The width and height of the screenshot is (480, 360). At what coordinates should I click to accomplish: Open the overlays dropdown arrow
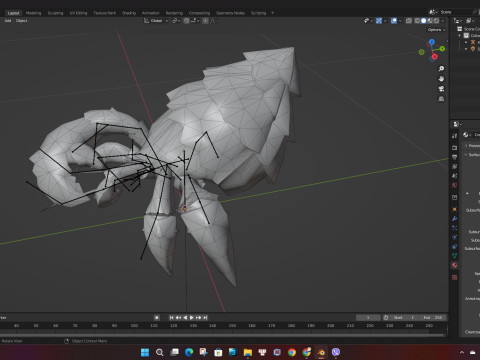click(x=400, y=21)
